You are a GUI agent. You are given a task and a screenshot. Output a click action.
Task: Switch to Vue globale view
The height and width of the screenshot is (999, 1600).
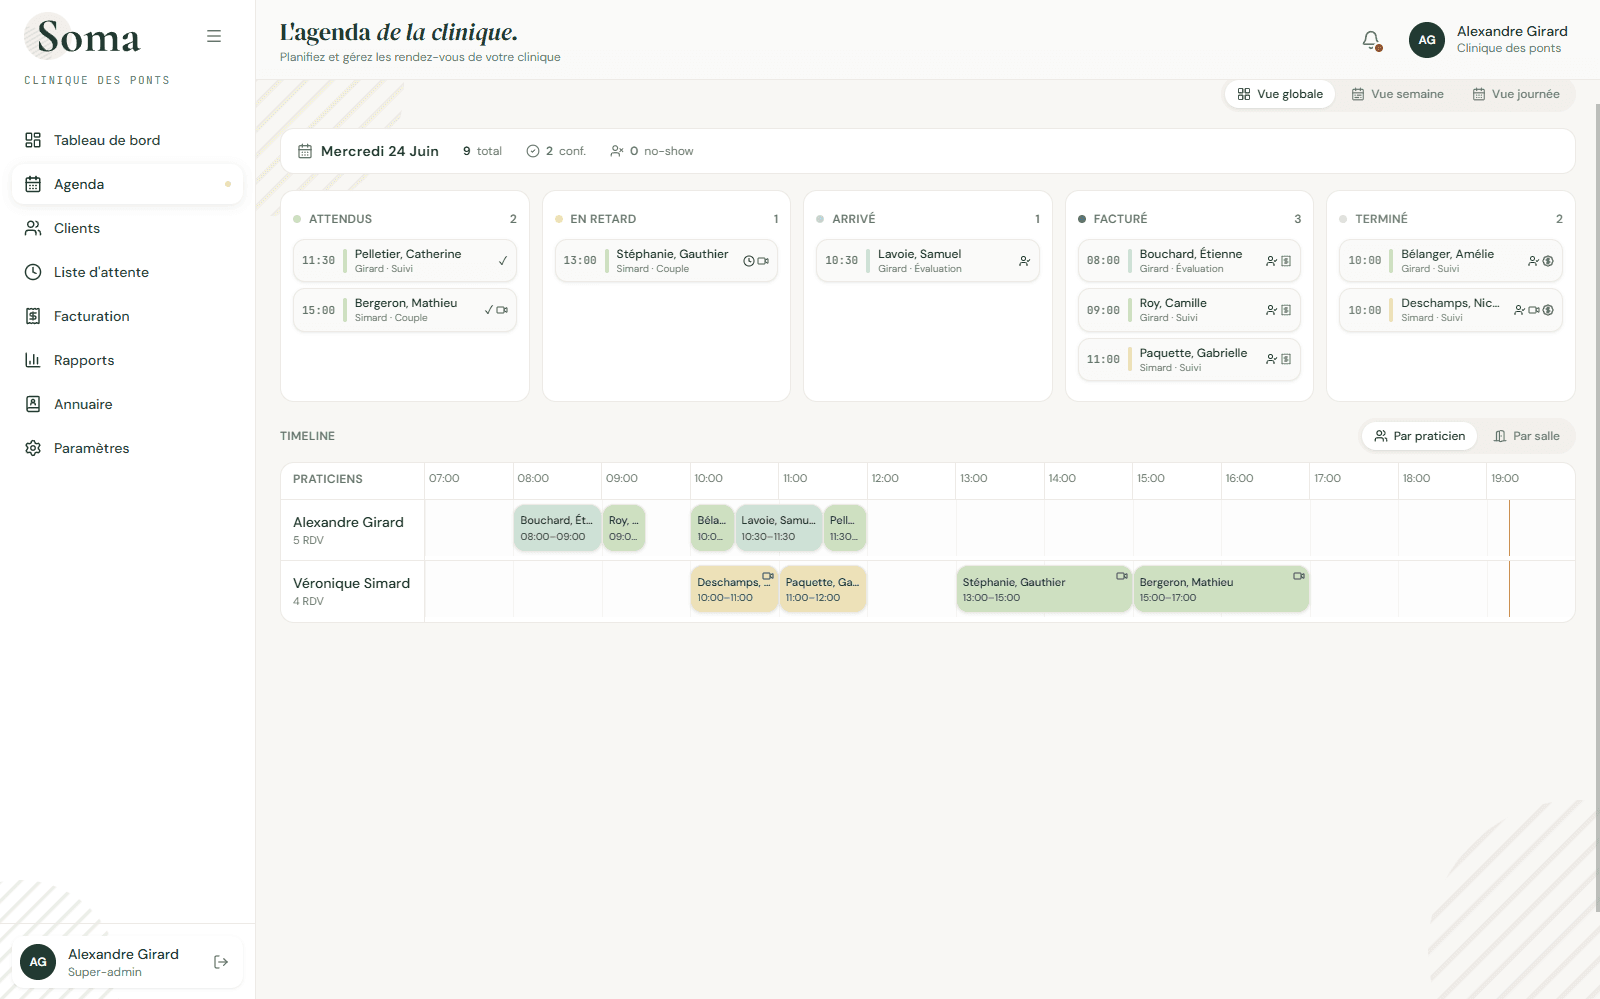(1280, 94)
